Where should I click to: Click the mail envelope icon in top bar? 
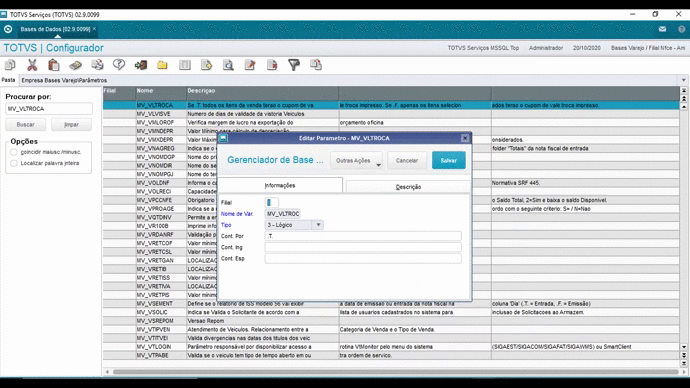662,29
